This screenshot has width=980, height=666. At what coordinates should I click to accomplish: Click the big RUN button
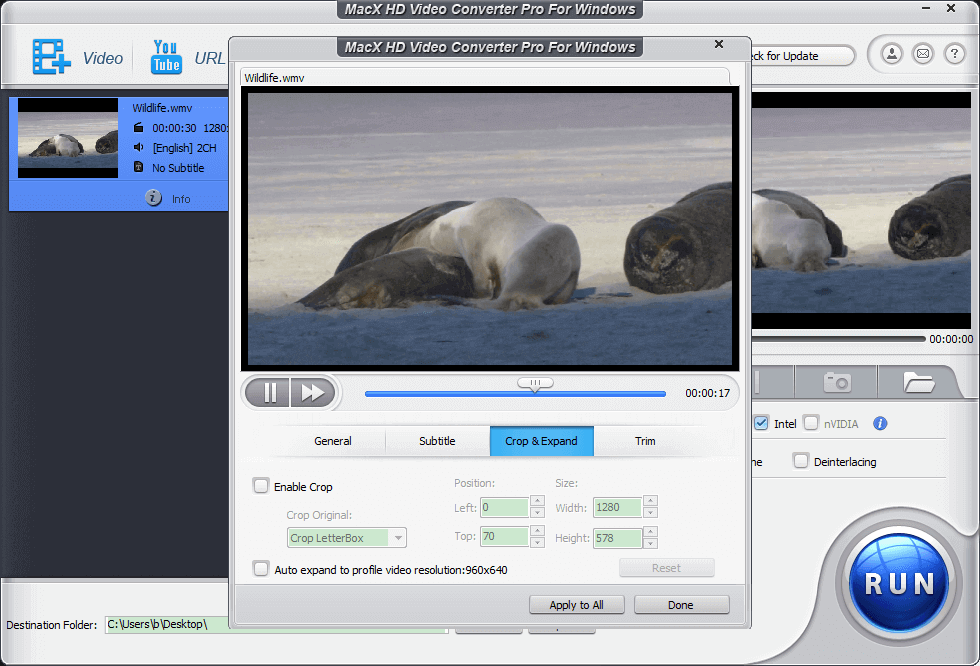coord(899,584)
